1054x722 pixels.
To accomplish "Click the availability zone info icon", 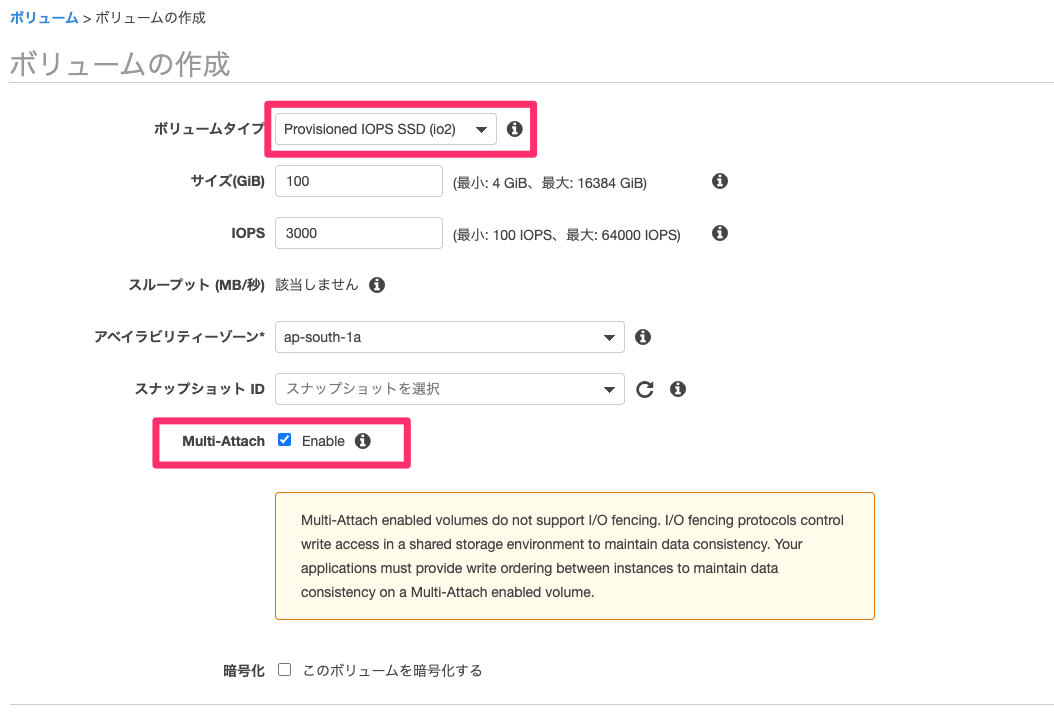I will (643, 337).
